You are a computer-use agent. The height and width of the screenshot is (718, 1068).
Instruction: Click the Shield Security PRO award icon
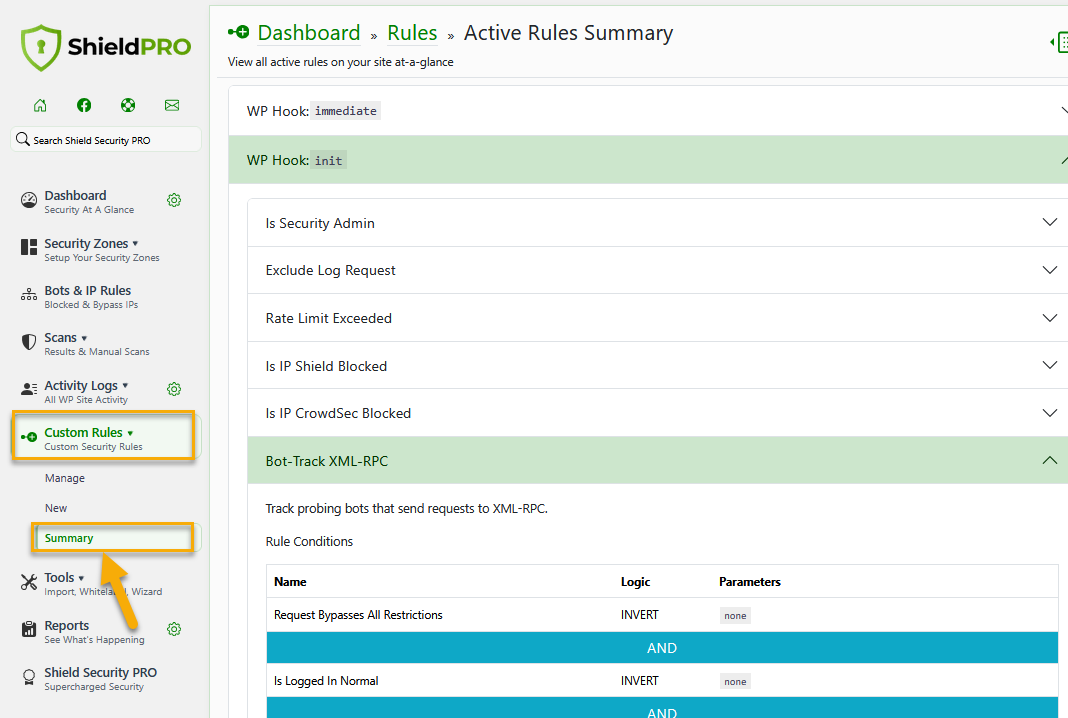point(29,676)
